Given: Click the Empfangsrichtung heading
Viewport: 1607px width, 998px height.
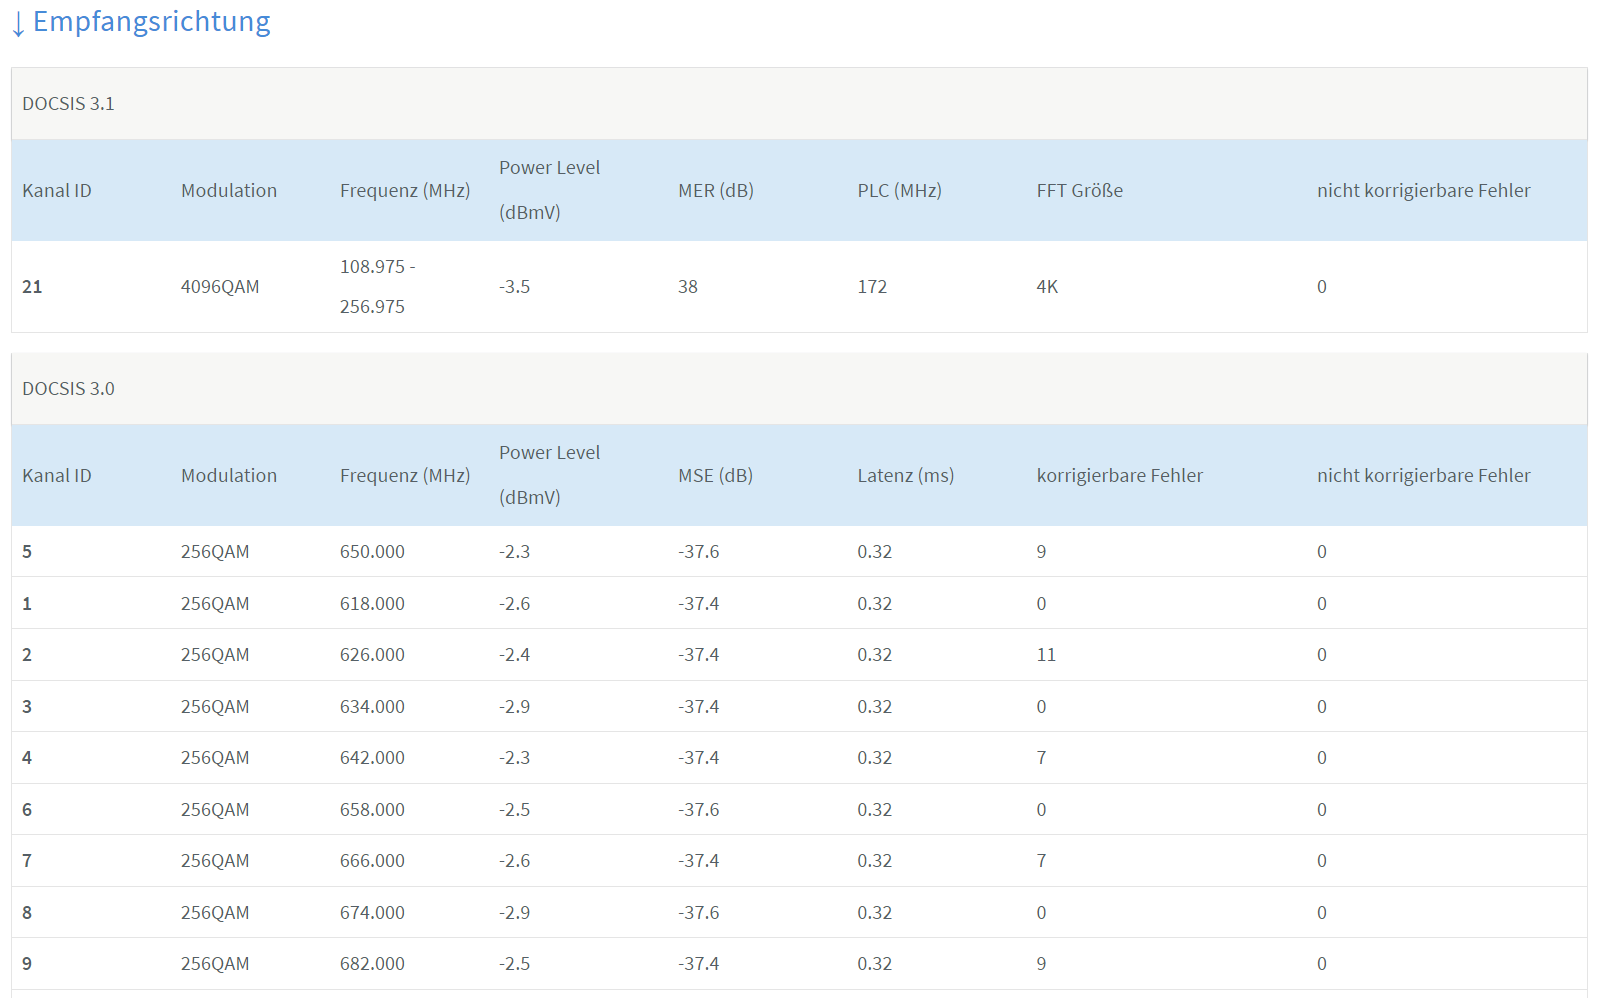Looking at the screenshot, I should click(x=151, y=22).
